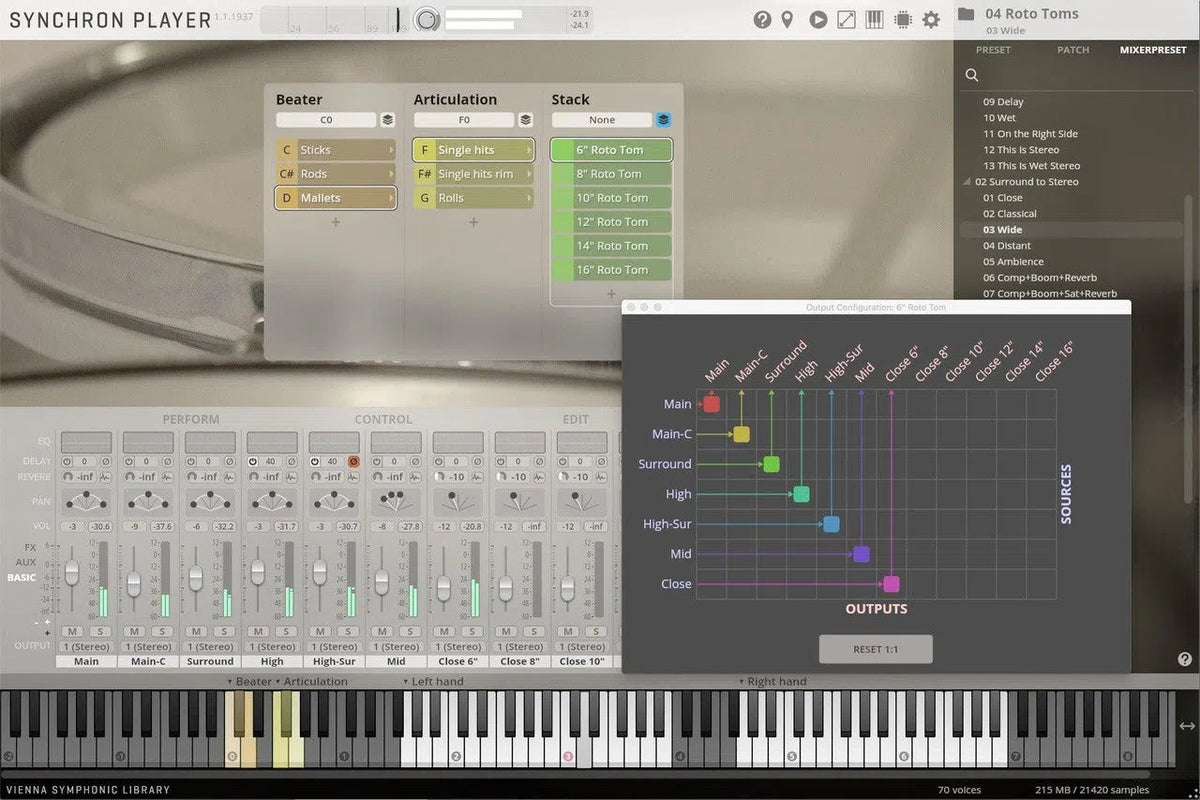The height and width of the screenshot is (800, 1200).
Task: Open output dropdown of Mid channel
Action: pyautogui.click(x=396, y=647)
